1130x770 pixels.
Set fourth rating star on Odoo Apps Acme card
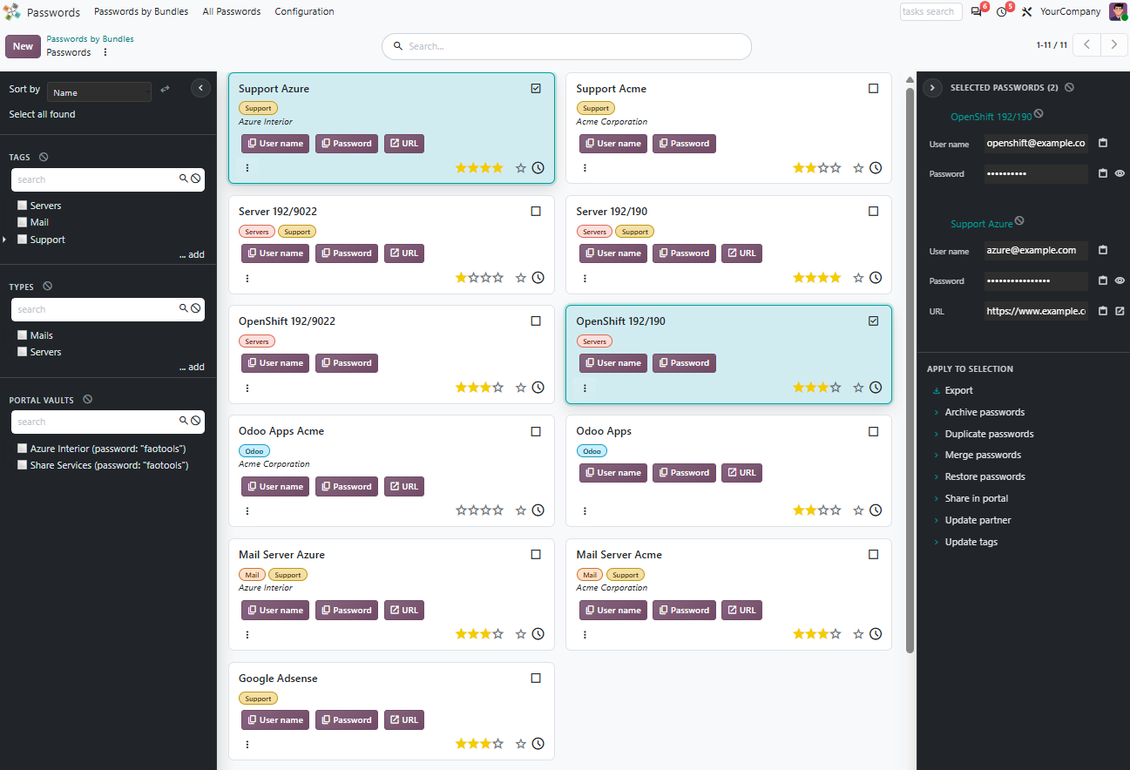[498, 510]
